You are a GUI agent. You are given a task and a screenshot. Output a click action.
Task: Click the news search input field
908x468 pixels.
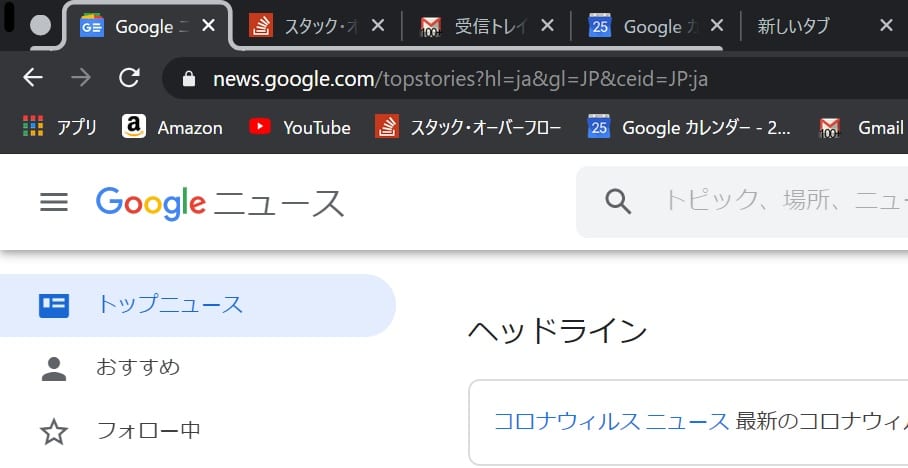pyautogui.click(x=780, y=202)
